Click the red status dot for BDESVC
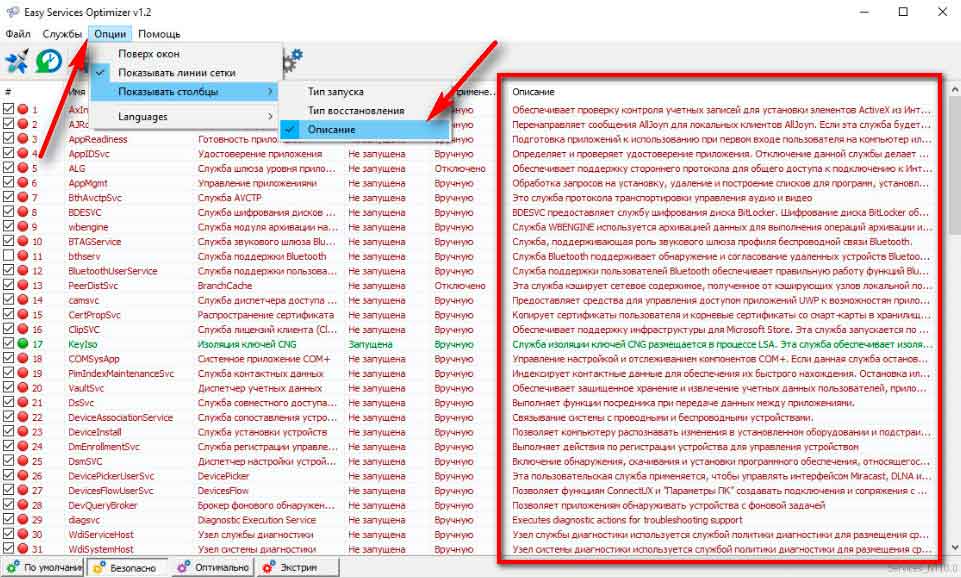The width and height of the screenshot is (961, 578). (22, 213)
